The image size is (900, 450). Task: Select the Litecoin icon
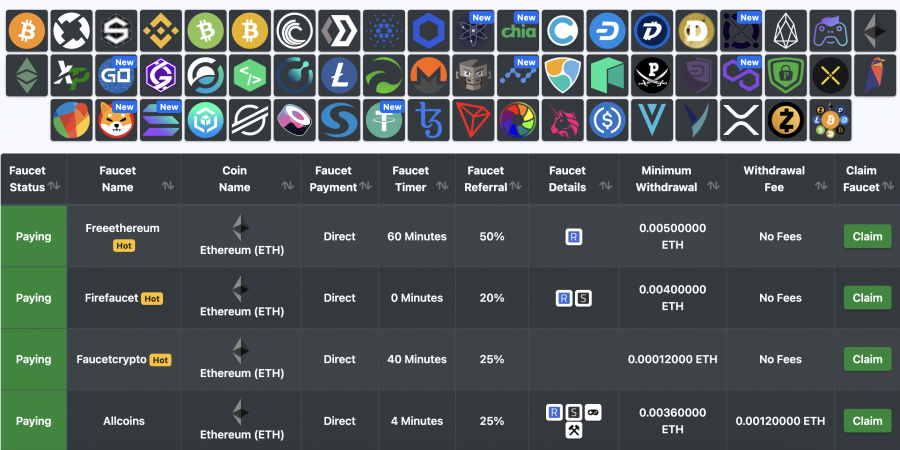click(339, 76)
